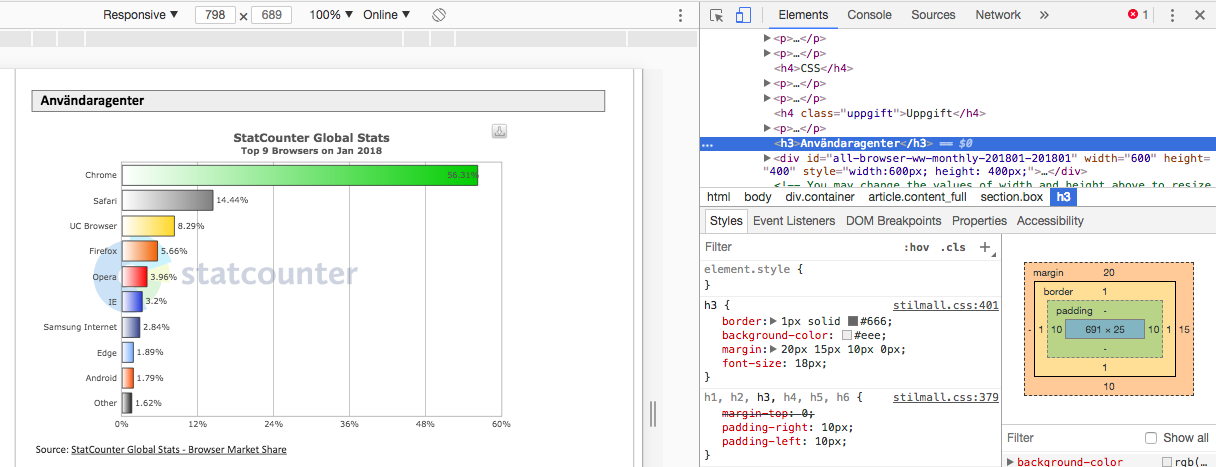This screenshot has width=1216, height=467.
Task: Click the panel divider drag handle
Action: point(654,414)
